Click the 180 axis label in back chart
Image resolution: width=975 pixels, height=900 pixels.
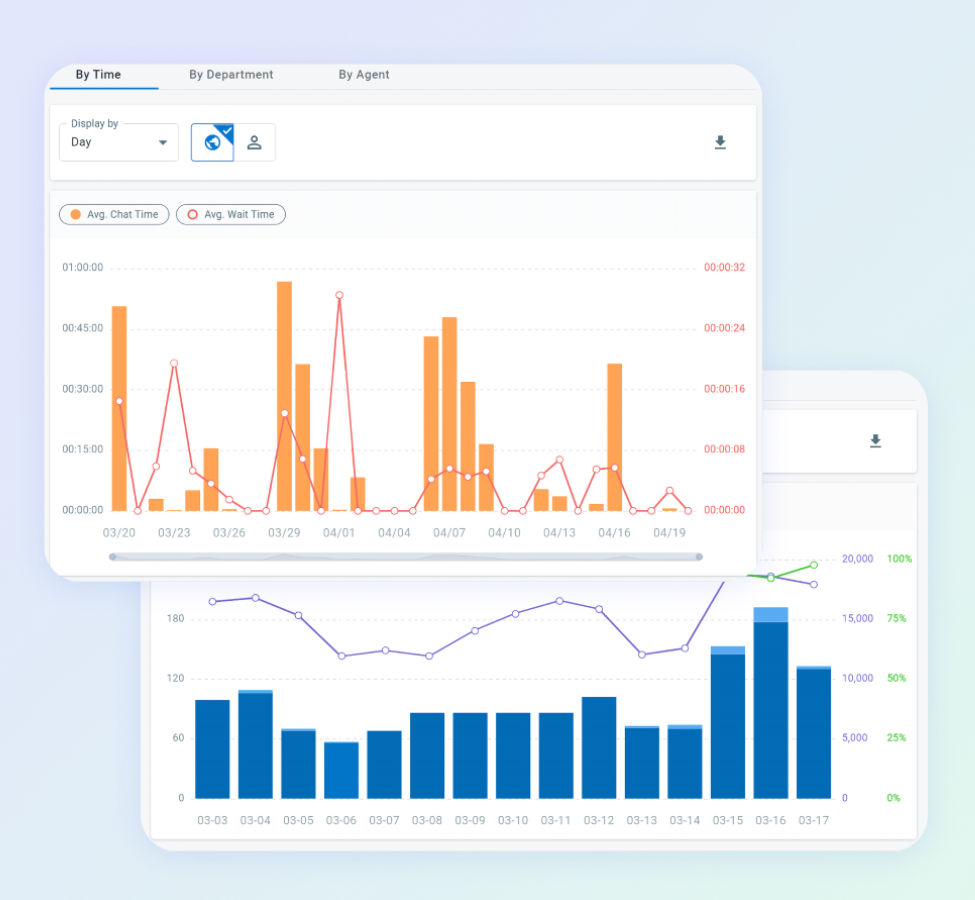click(175, 618)
